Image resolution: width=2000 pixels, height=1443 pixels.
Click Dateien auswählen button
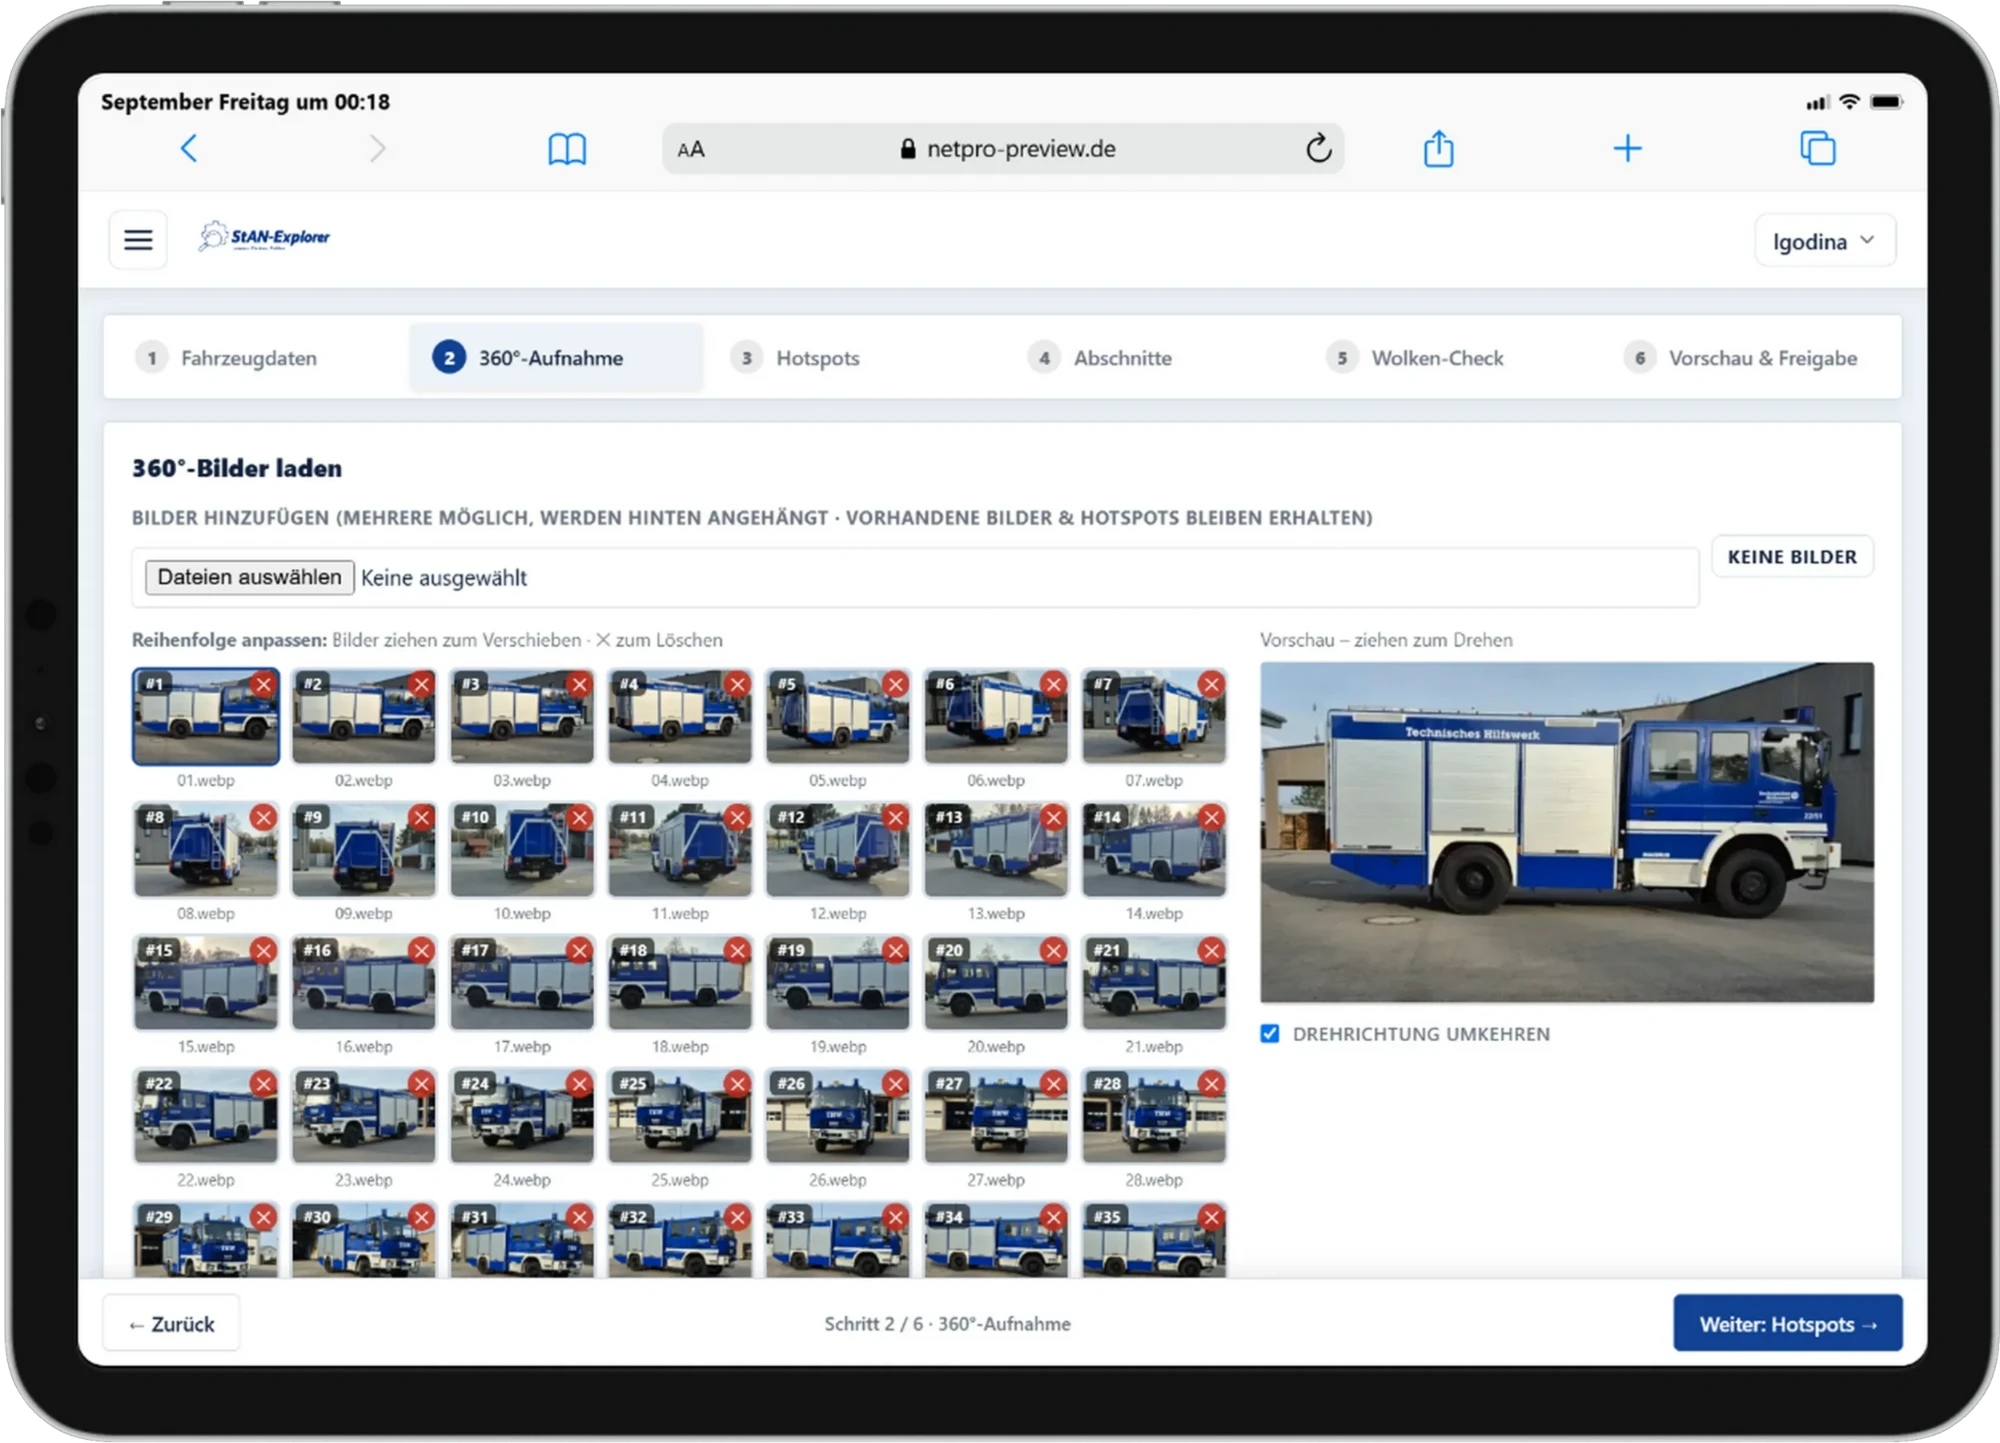(249, 577)
